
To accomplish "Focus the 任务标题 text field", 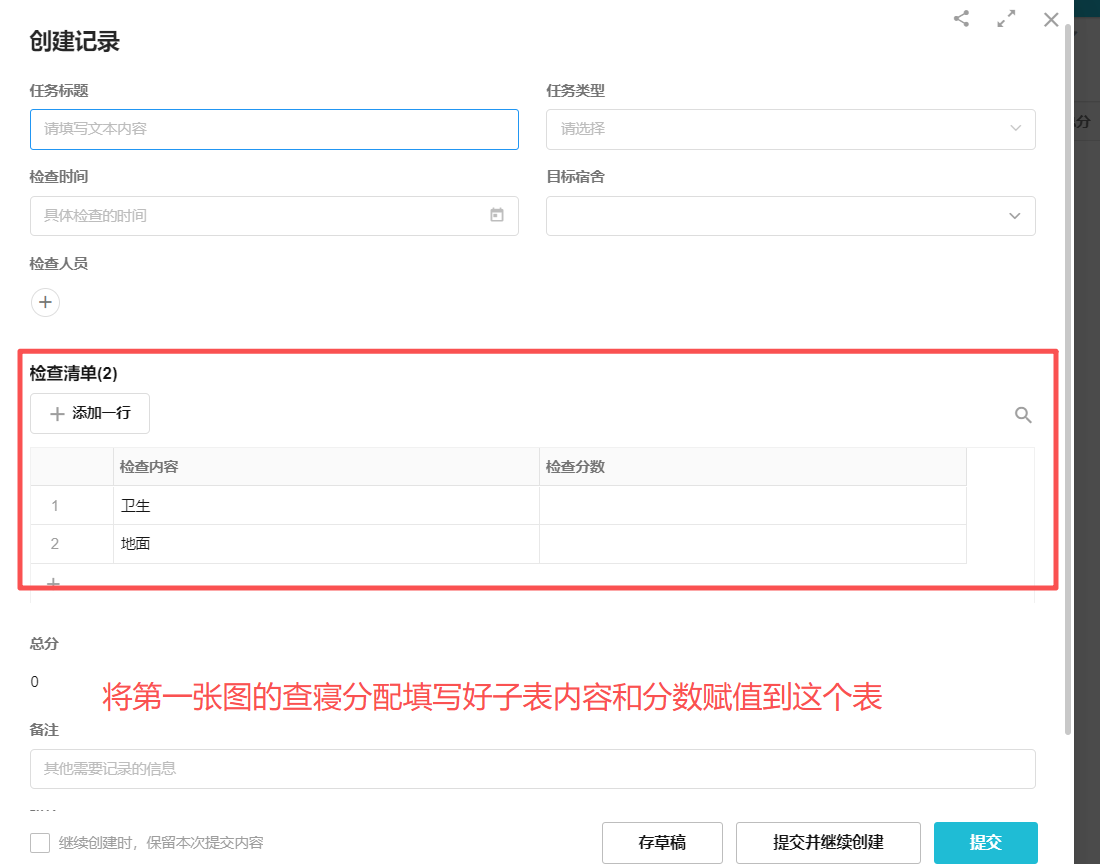I will point(274,129).
